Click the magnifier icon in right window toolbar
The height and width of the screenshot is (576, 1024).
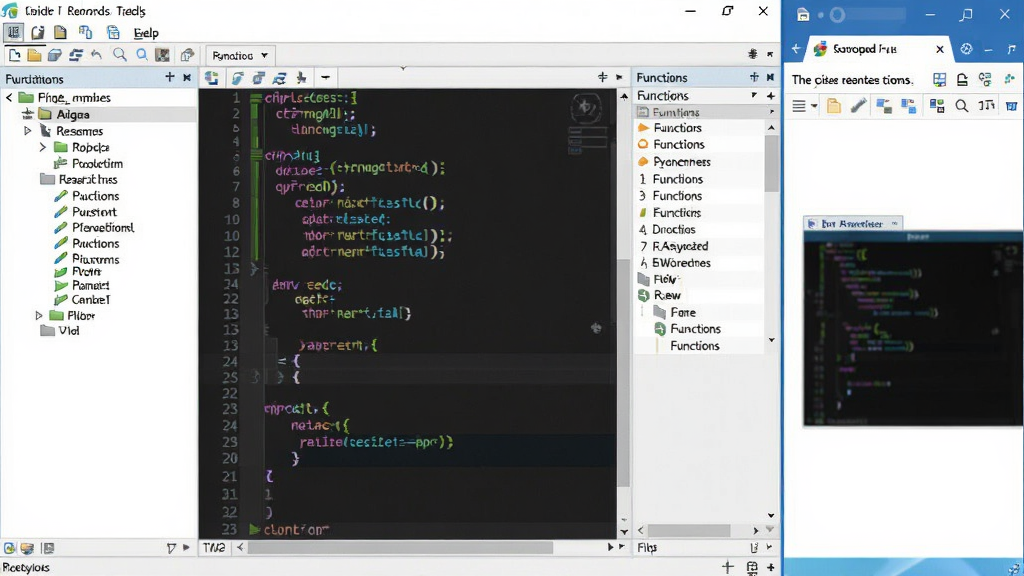point(962,106)
